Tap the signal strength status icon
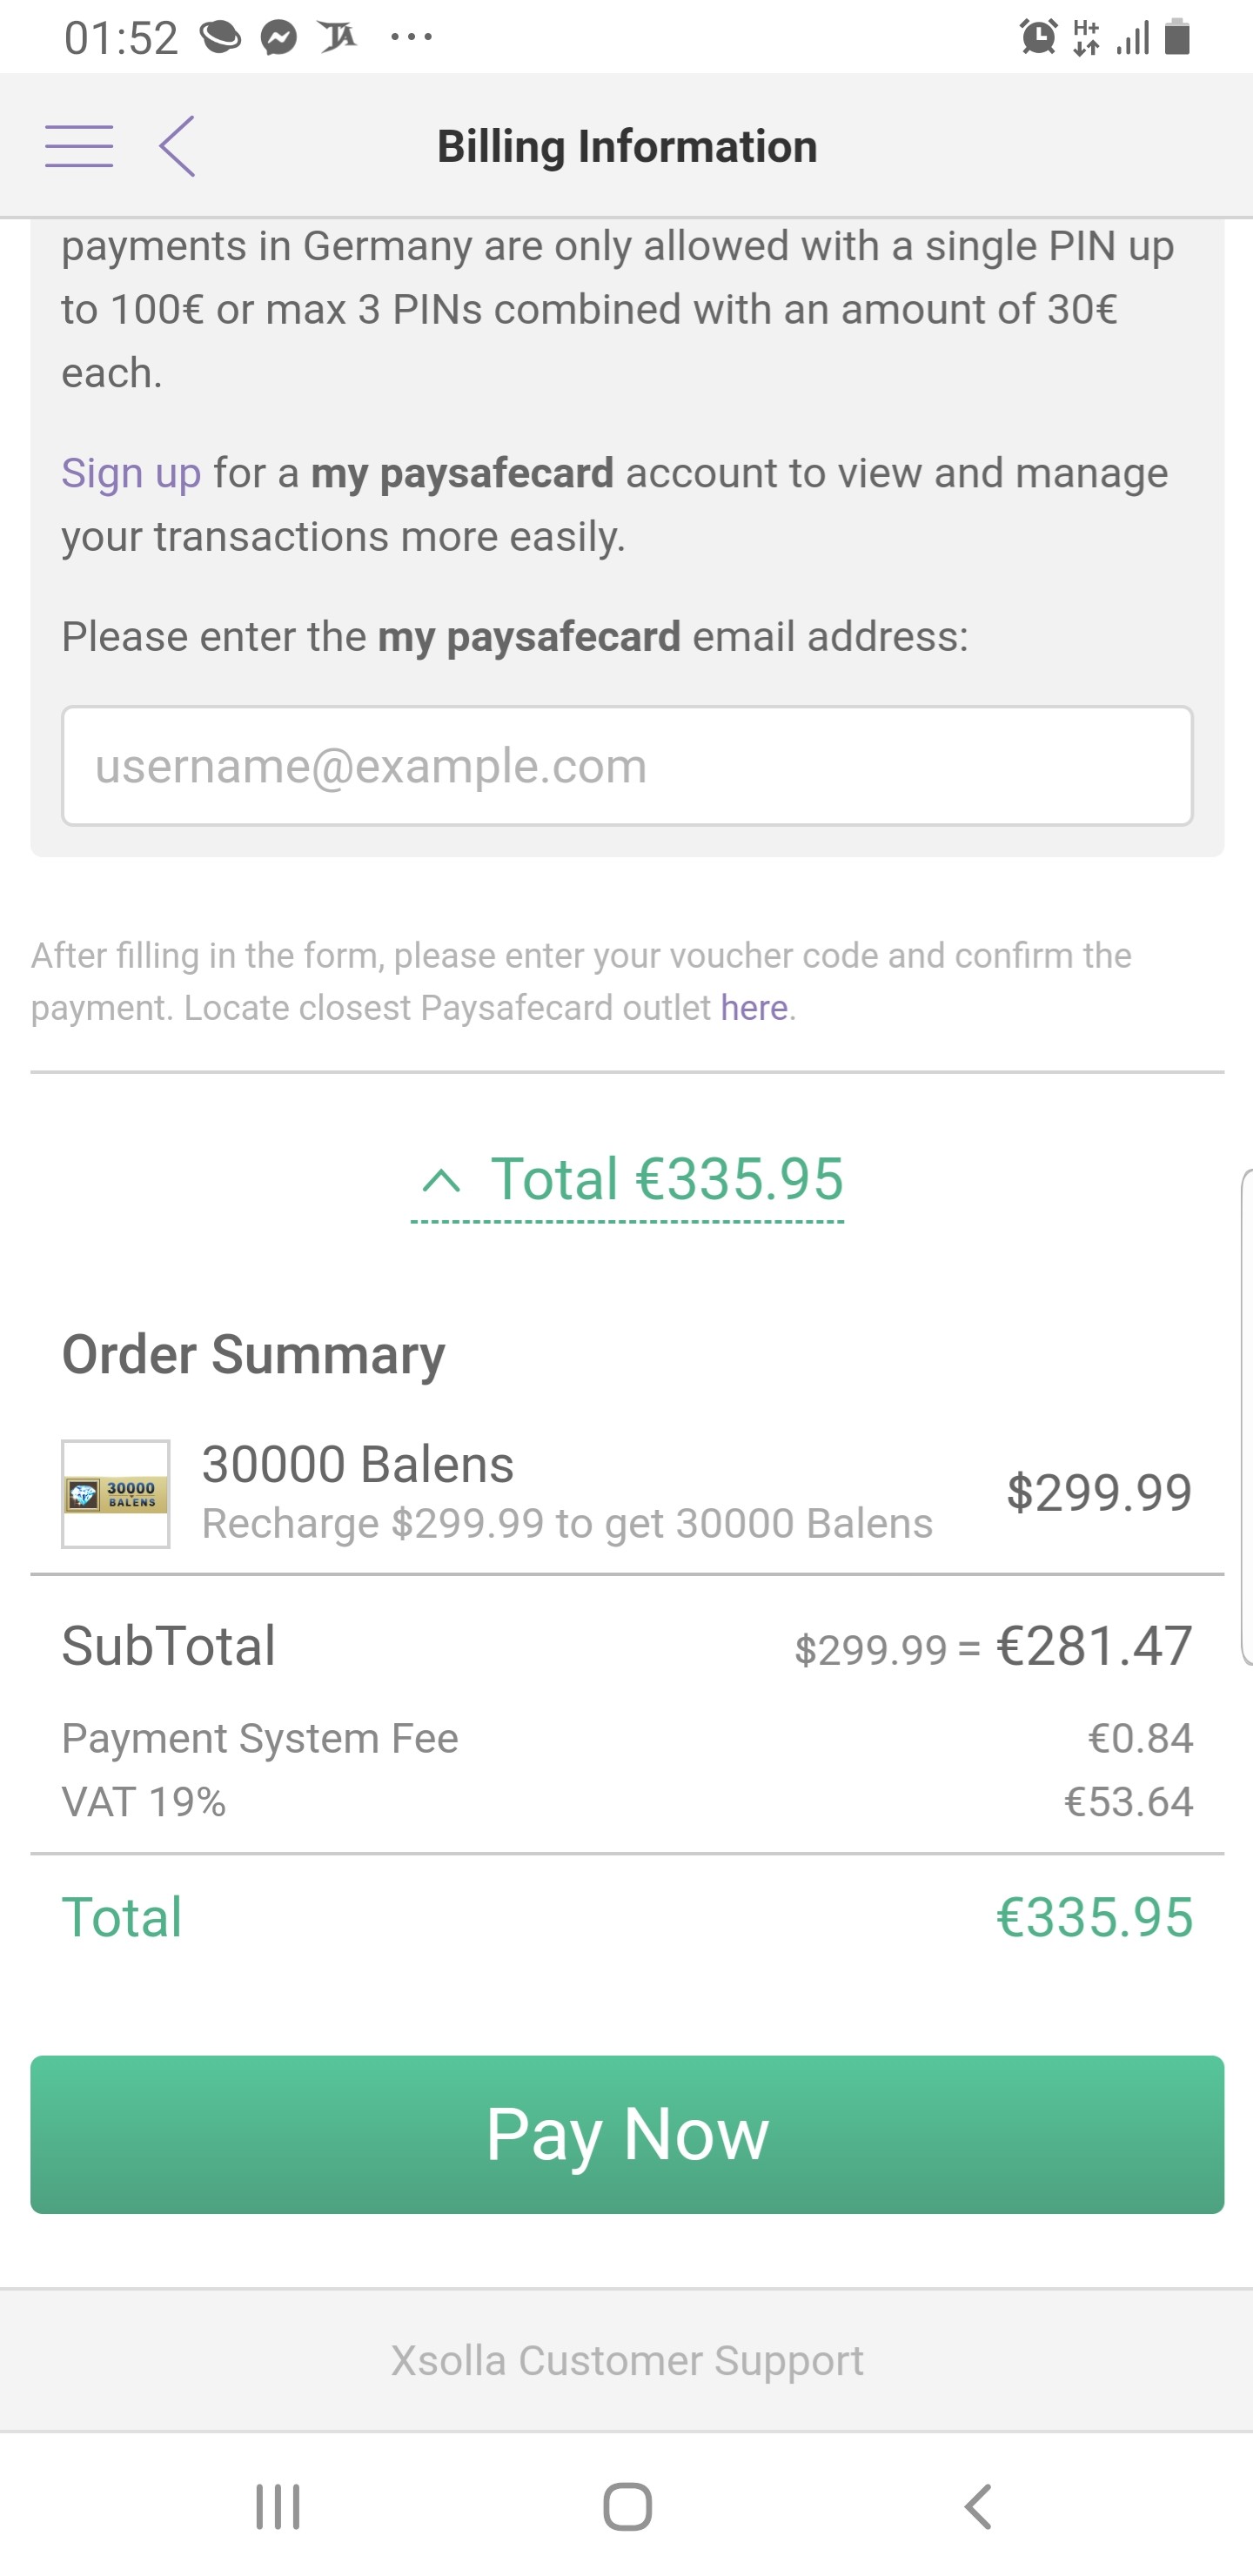The width and height of the screenshot is (1253, 2576). [1133, 38]
